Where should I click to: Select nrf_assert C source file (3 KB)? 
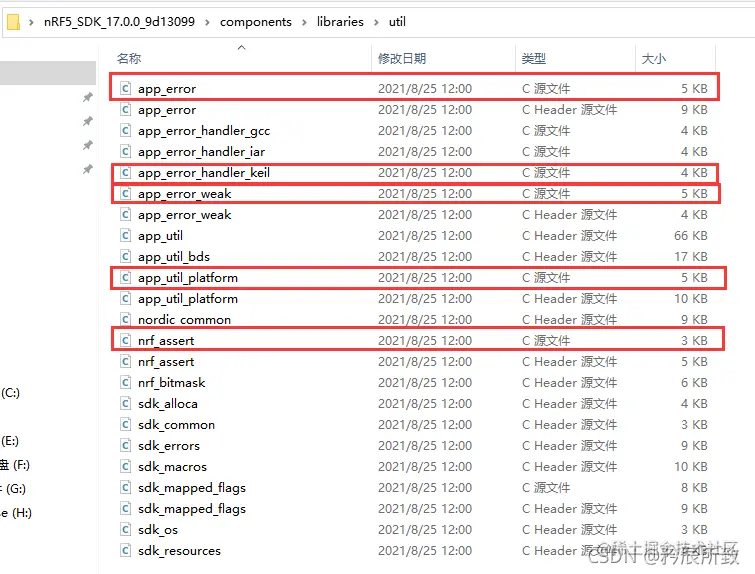(414, 340)
